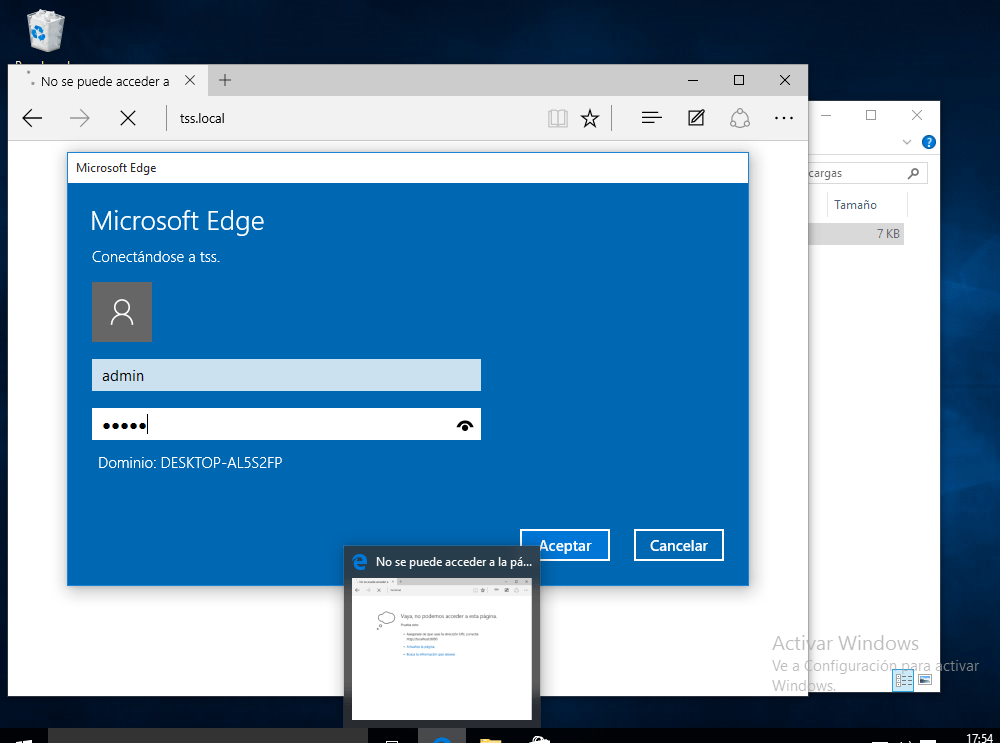Click the Make a Web Note icon

pos(697,118)
